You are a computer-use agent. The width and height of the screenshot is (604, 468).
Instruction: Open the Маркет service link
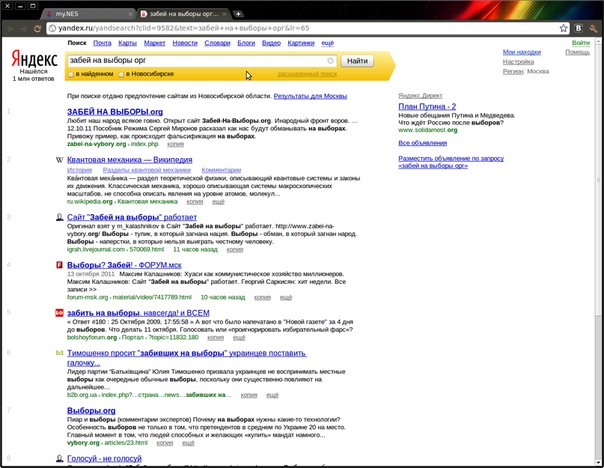pyautogui.click(x=154, y=43)
